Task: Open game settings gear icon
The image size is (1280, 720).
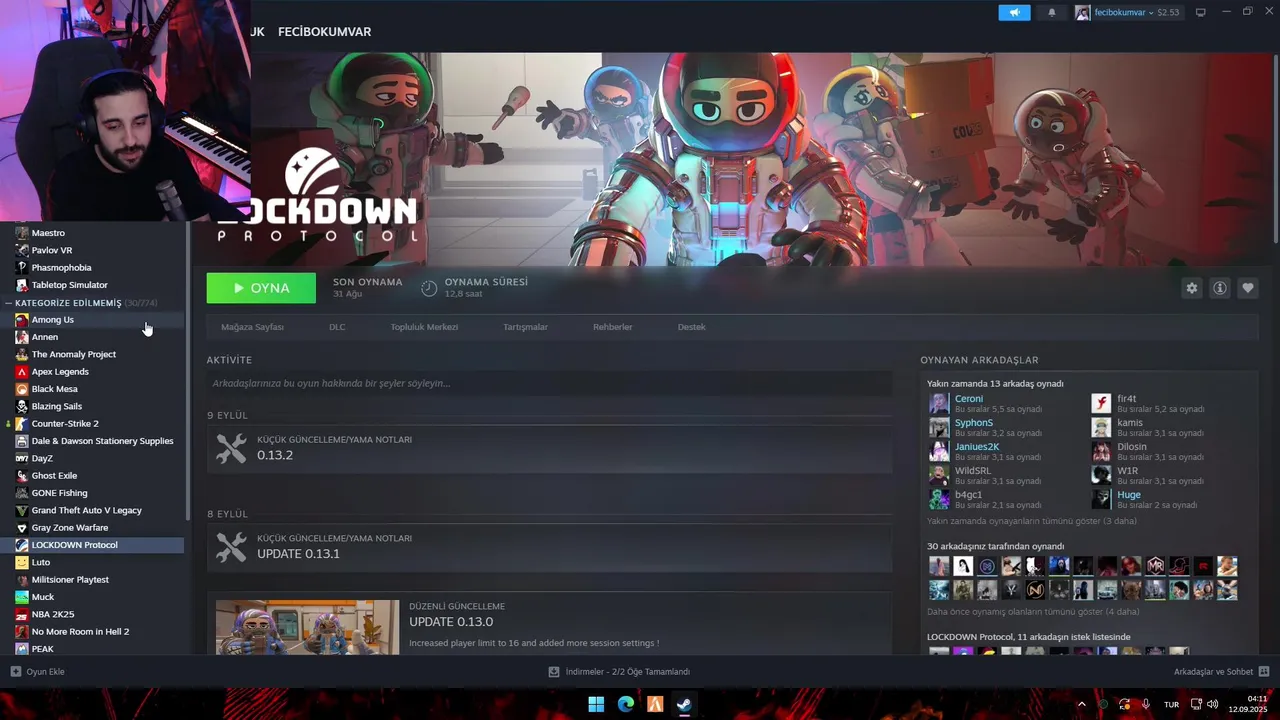Action: click(x=1191, y=288)
